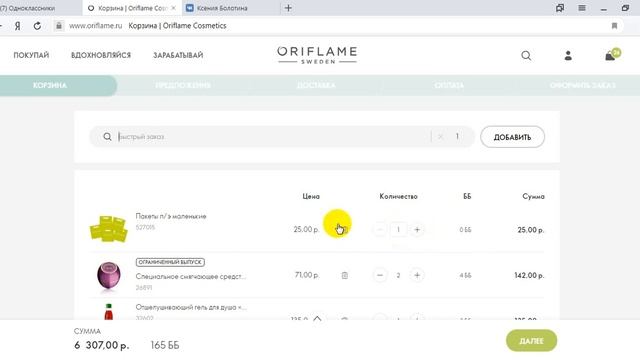Click the ДОБАВИТЬ button

coord(512,137)
